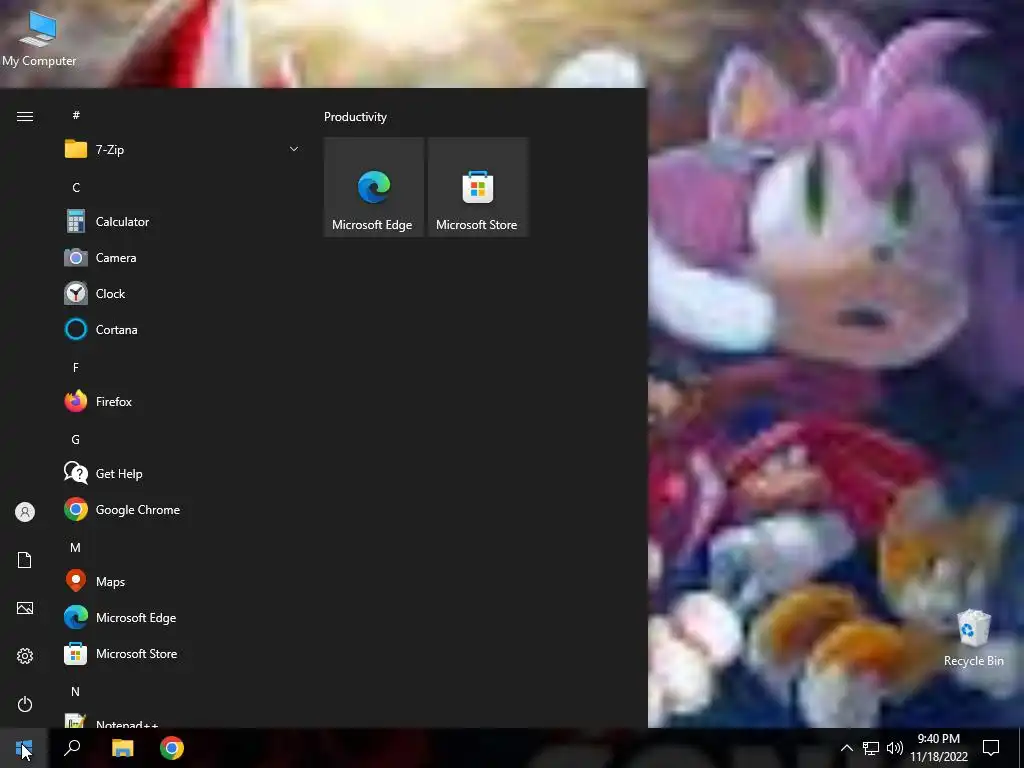Open File Explorer from the taskbar
This screenshot has height=768, width=1024.
click(122, 748)
